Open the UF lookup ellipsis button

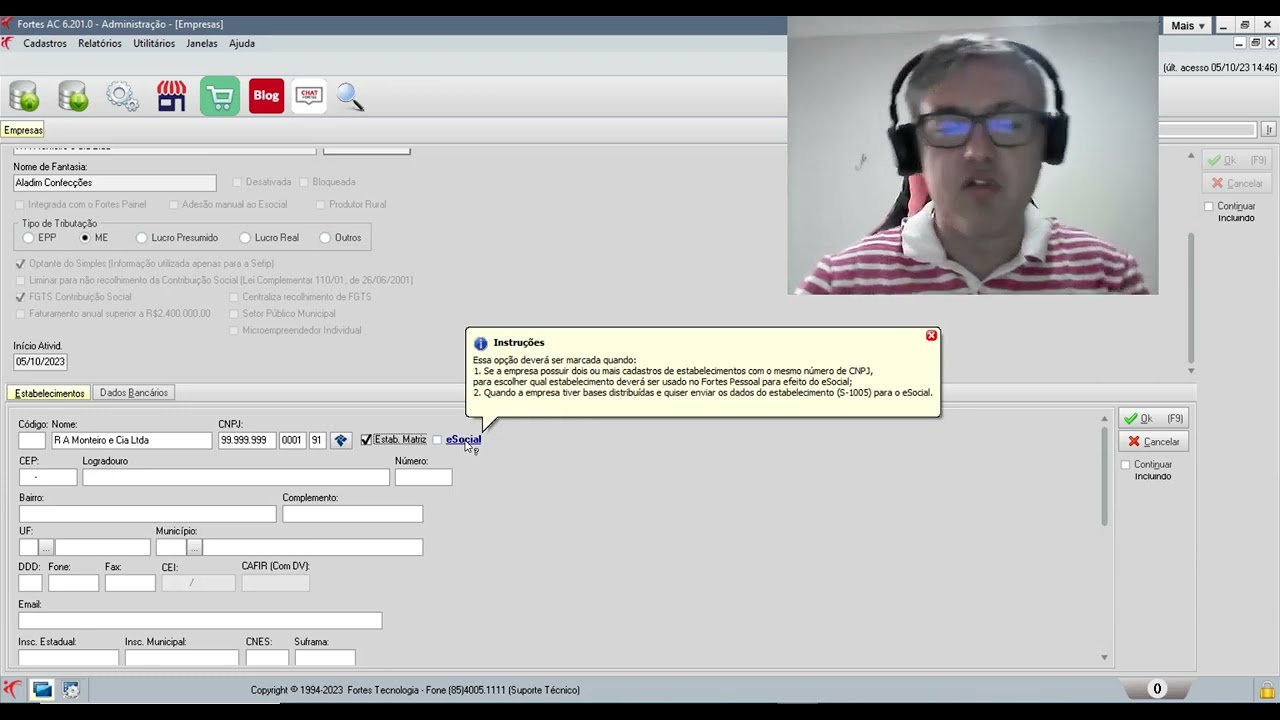click(x=46, y=548)
